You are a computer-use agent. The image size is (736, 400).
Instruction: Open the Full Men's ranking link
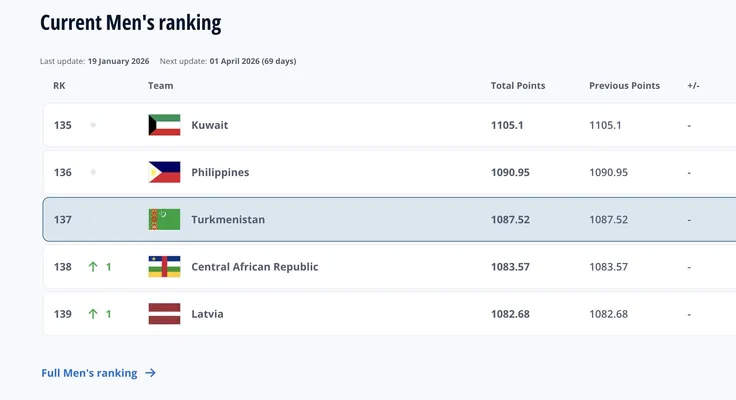[x=89, y=373]
